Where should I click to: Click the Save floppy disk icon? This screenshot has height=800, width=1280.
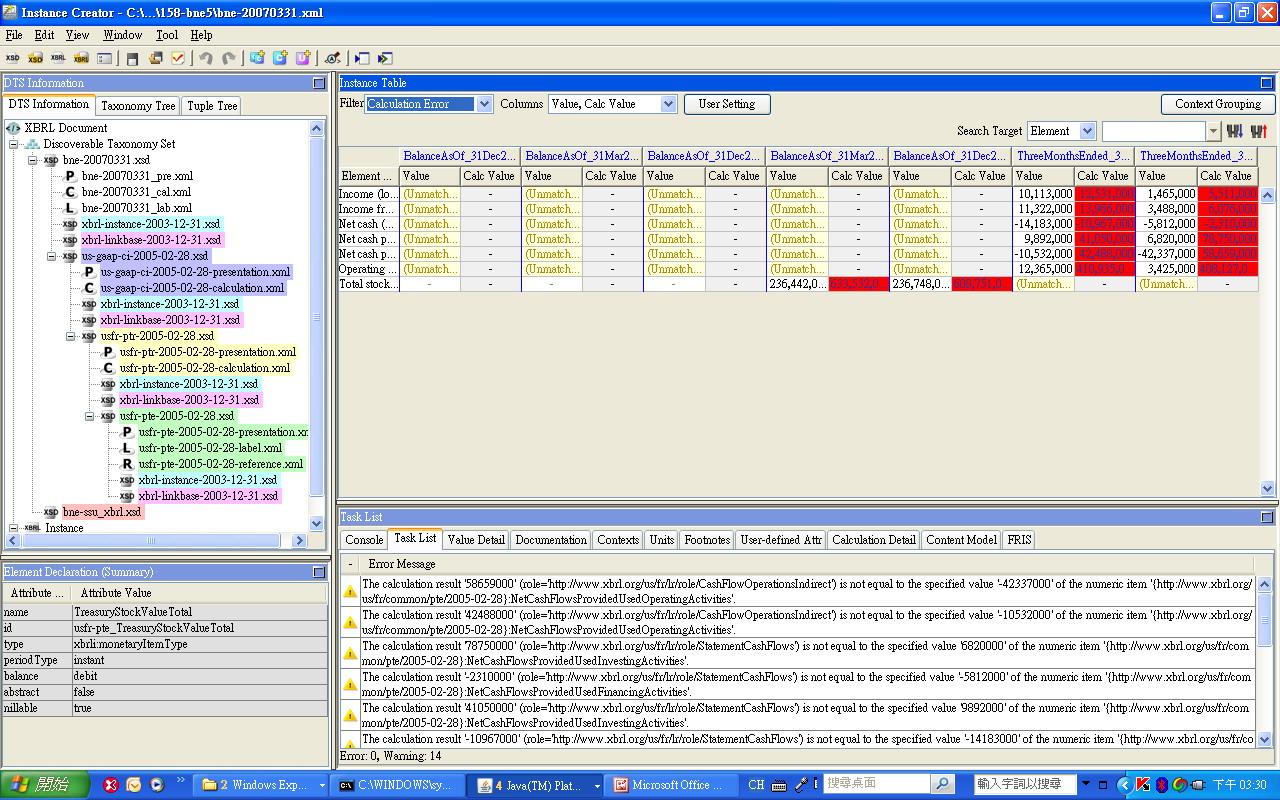[x=132, y=59]
